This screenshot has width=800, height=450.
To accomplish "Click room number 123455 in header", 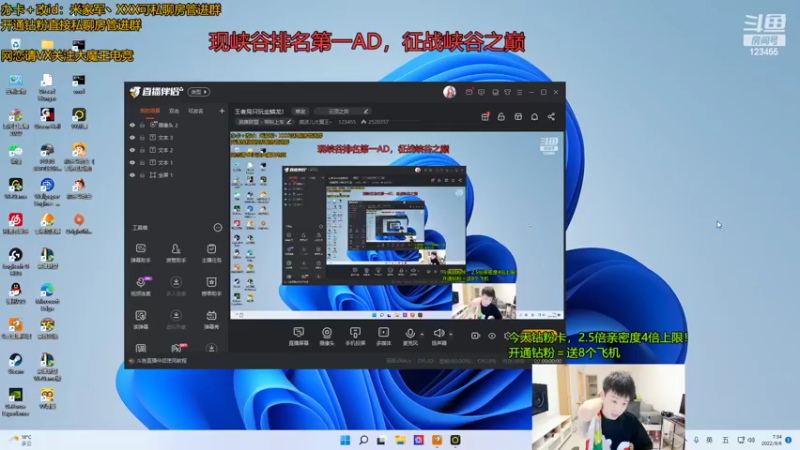I will pos(347,122).
